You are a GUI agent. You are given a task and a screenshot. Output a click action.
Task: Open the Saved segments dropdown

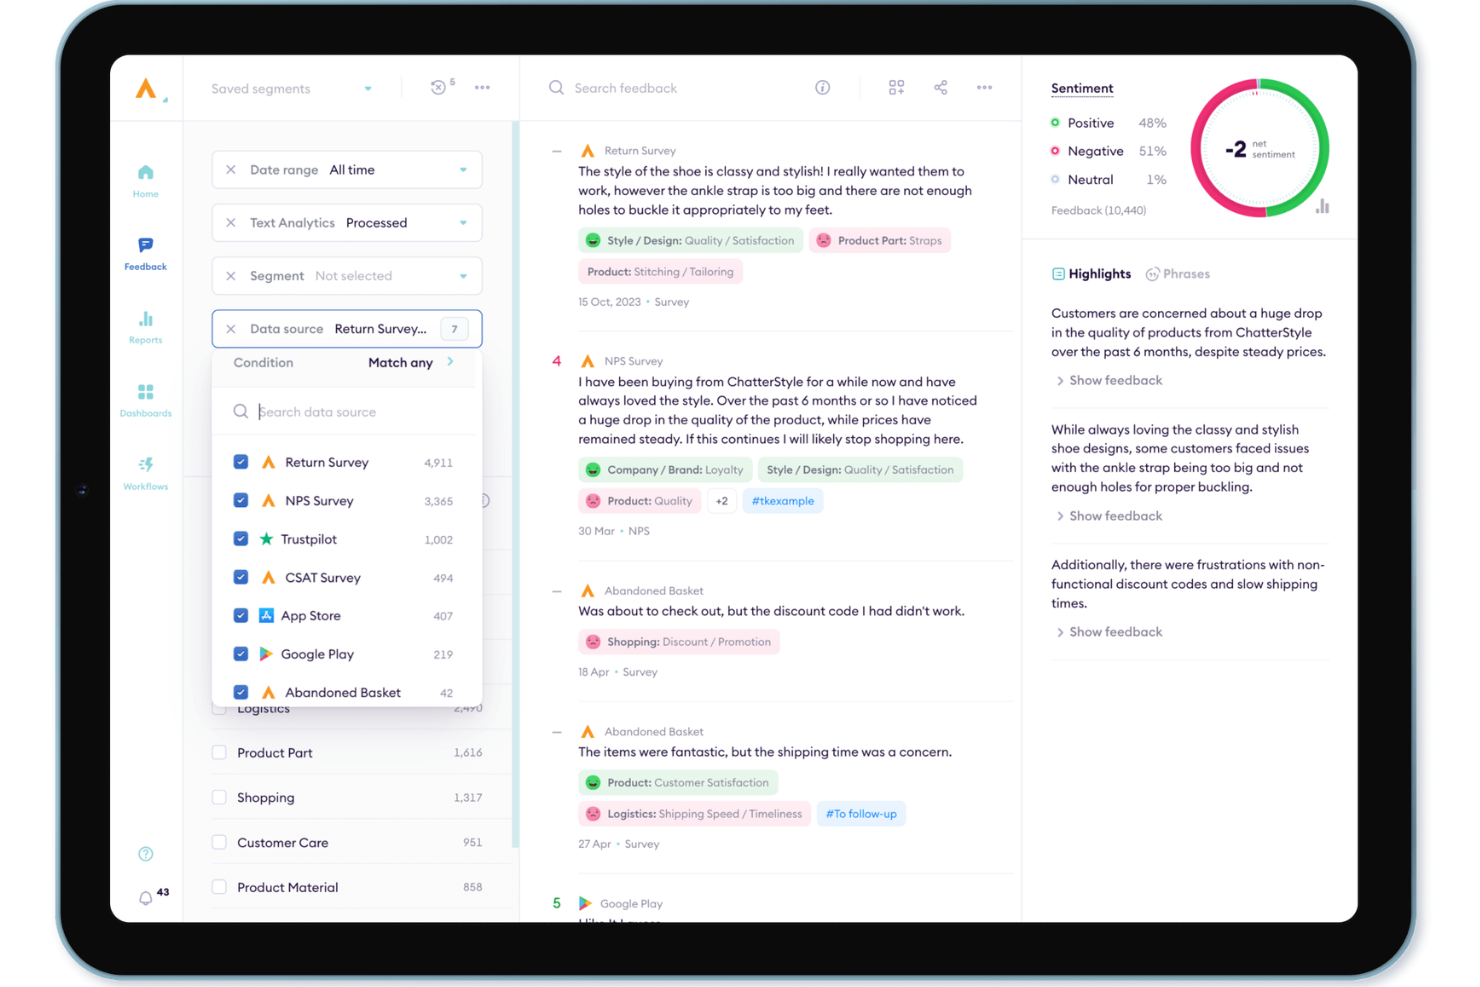point(290,88)
